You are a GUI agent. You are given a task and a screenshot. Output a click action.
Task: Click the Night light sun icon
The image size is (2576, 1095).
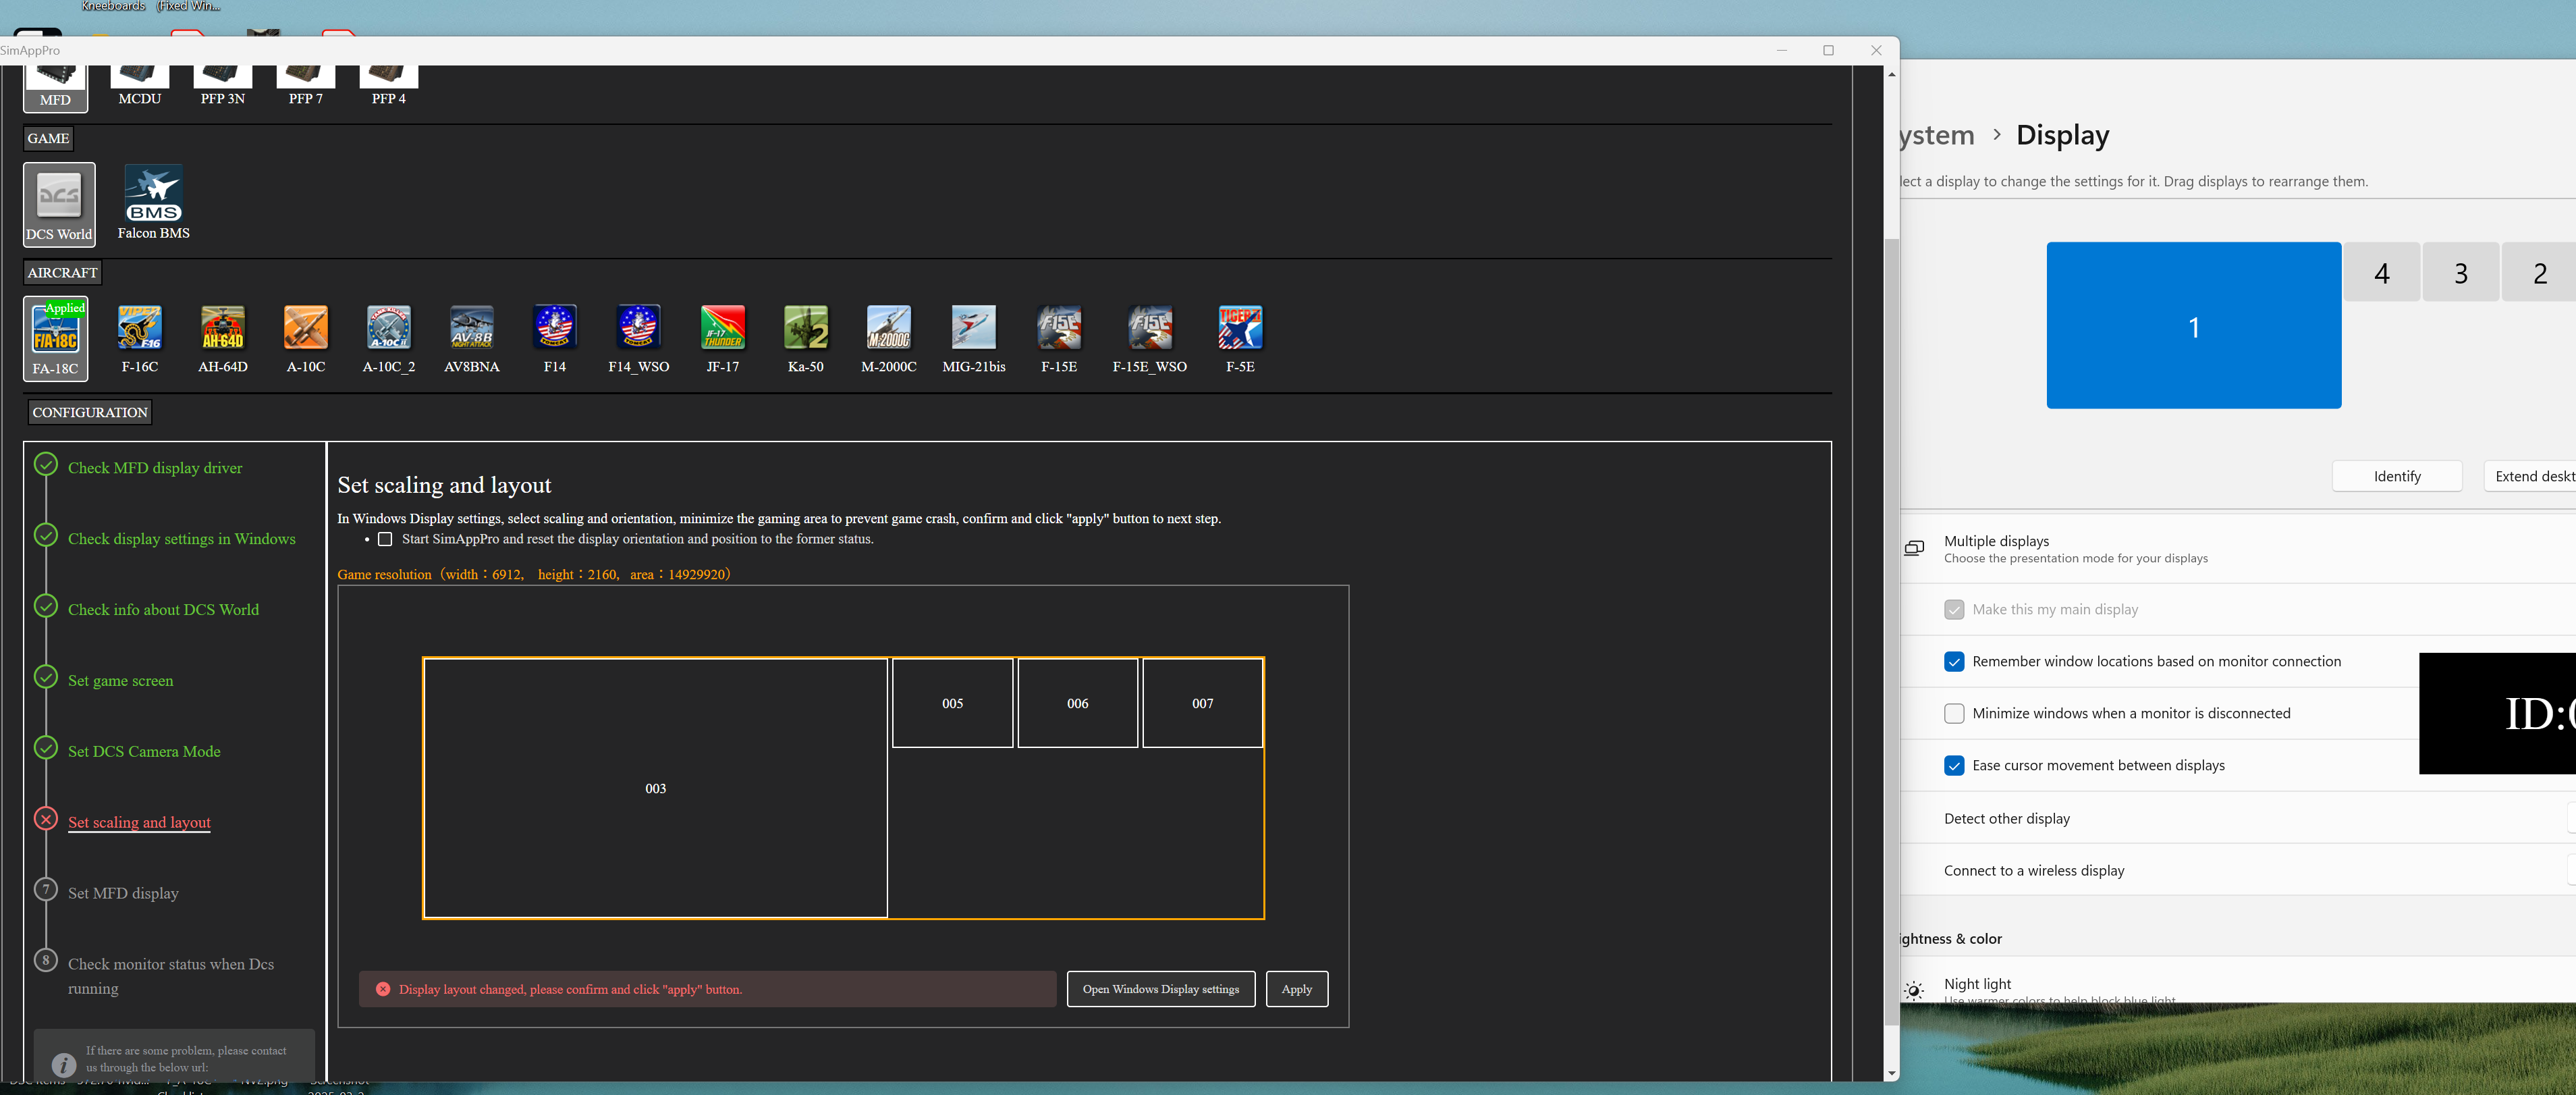pyautogui.click(x=1913, y=990)
